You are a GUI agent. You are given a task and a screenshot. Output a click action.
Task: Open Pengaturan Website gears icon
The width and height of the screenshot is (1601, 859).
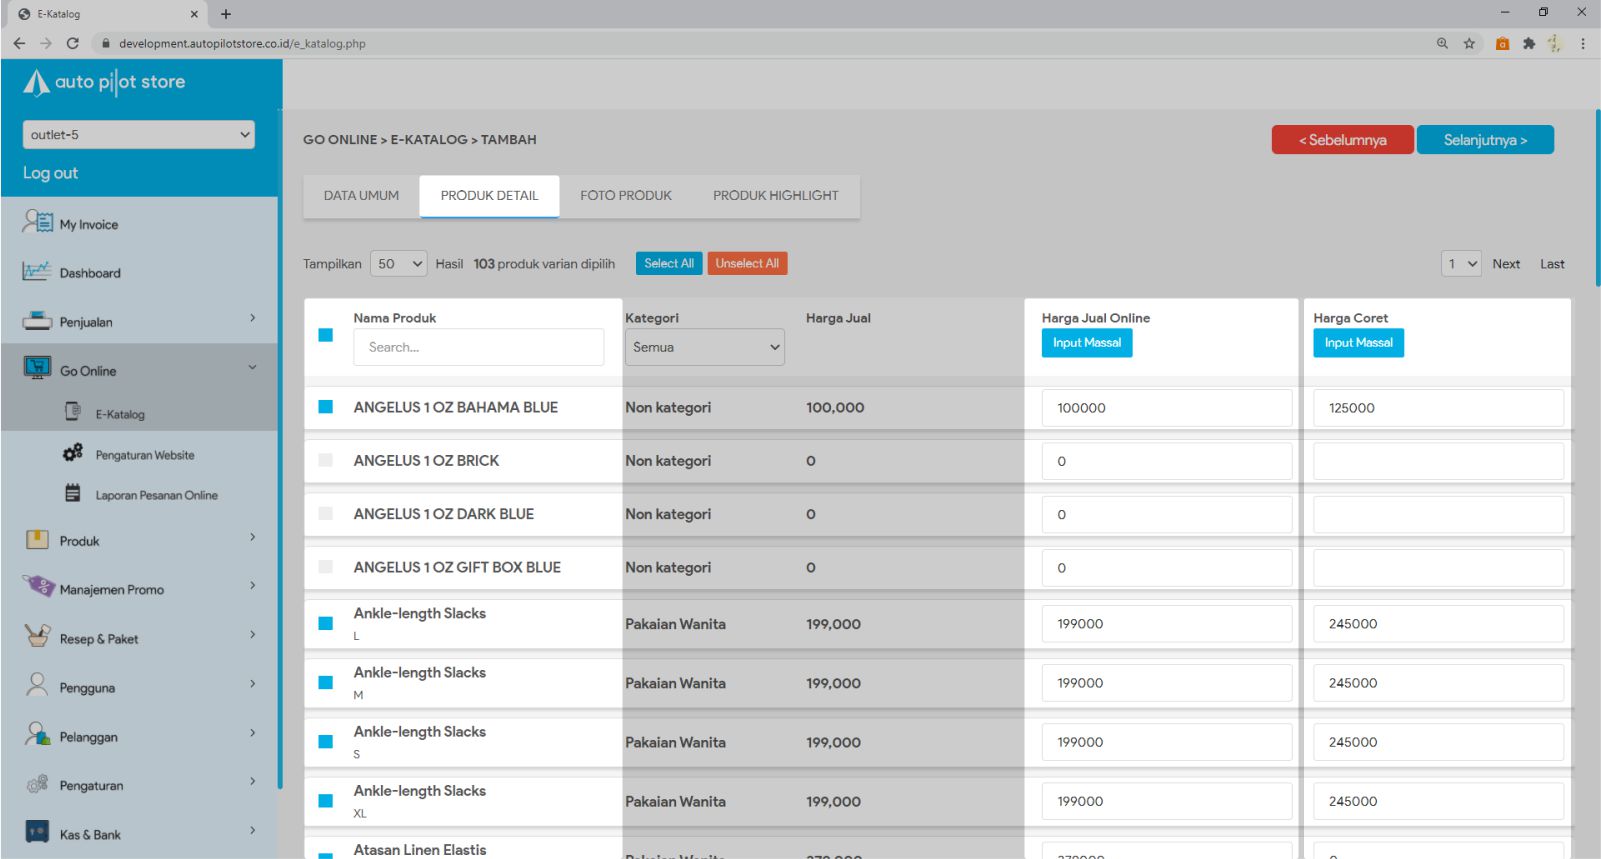click(73, 454)
